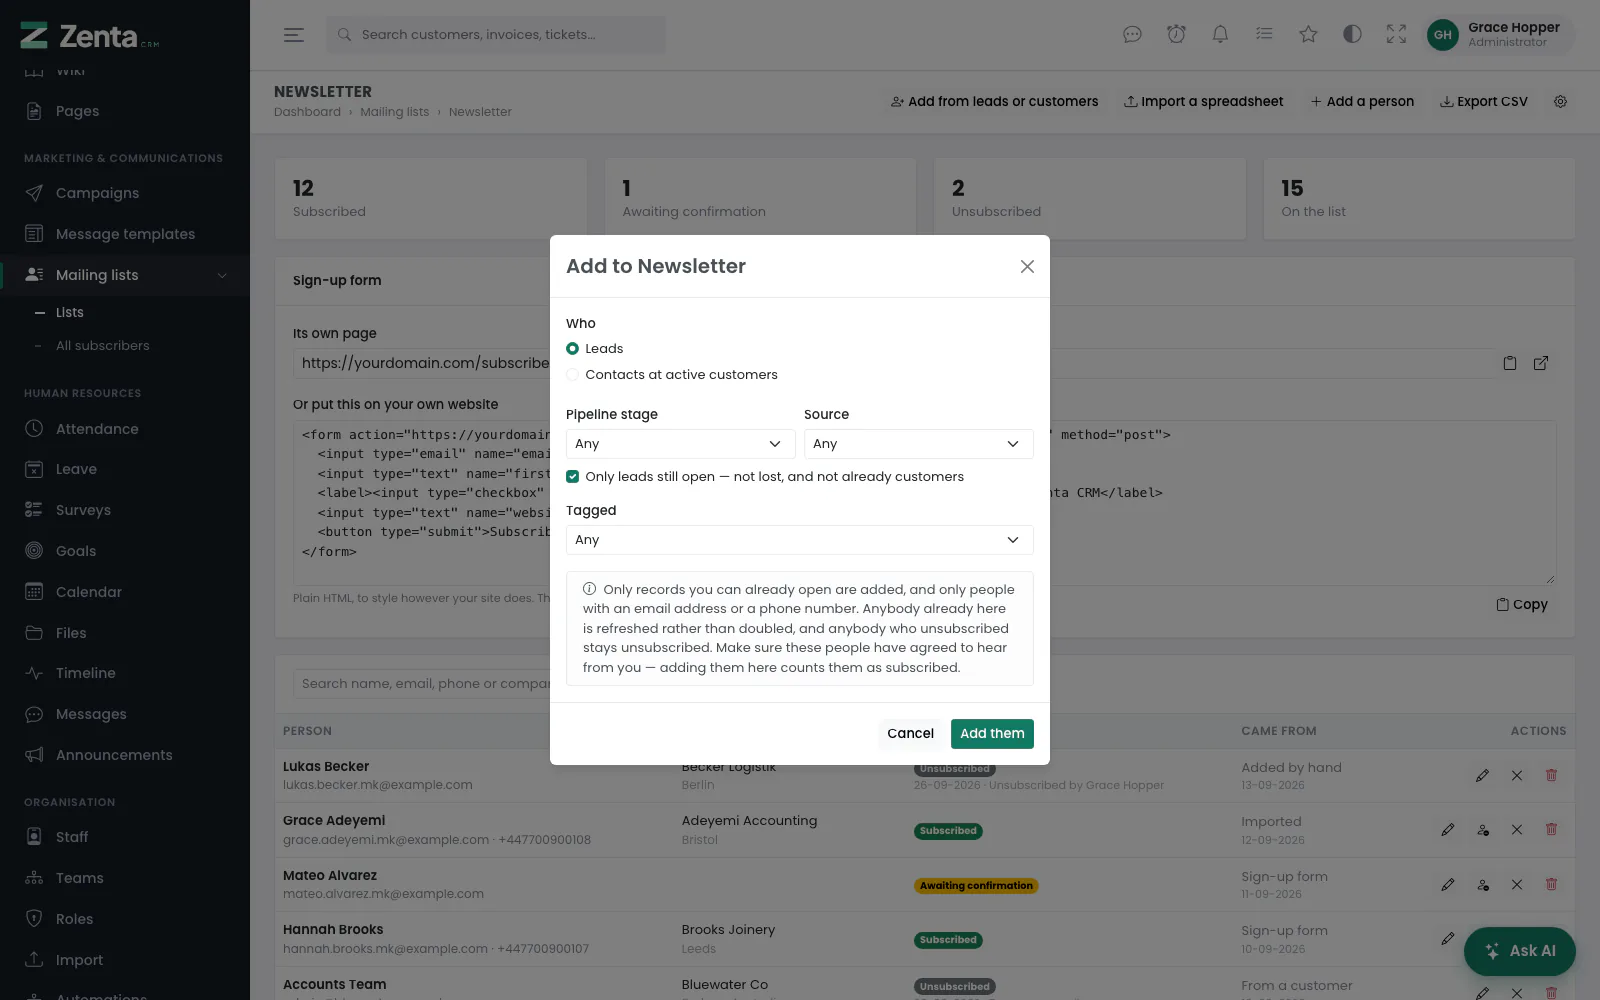Open the alarm clock reminders icon
The width and height of the screenshot is (1600, 1000).
[1176, 35]
